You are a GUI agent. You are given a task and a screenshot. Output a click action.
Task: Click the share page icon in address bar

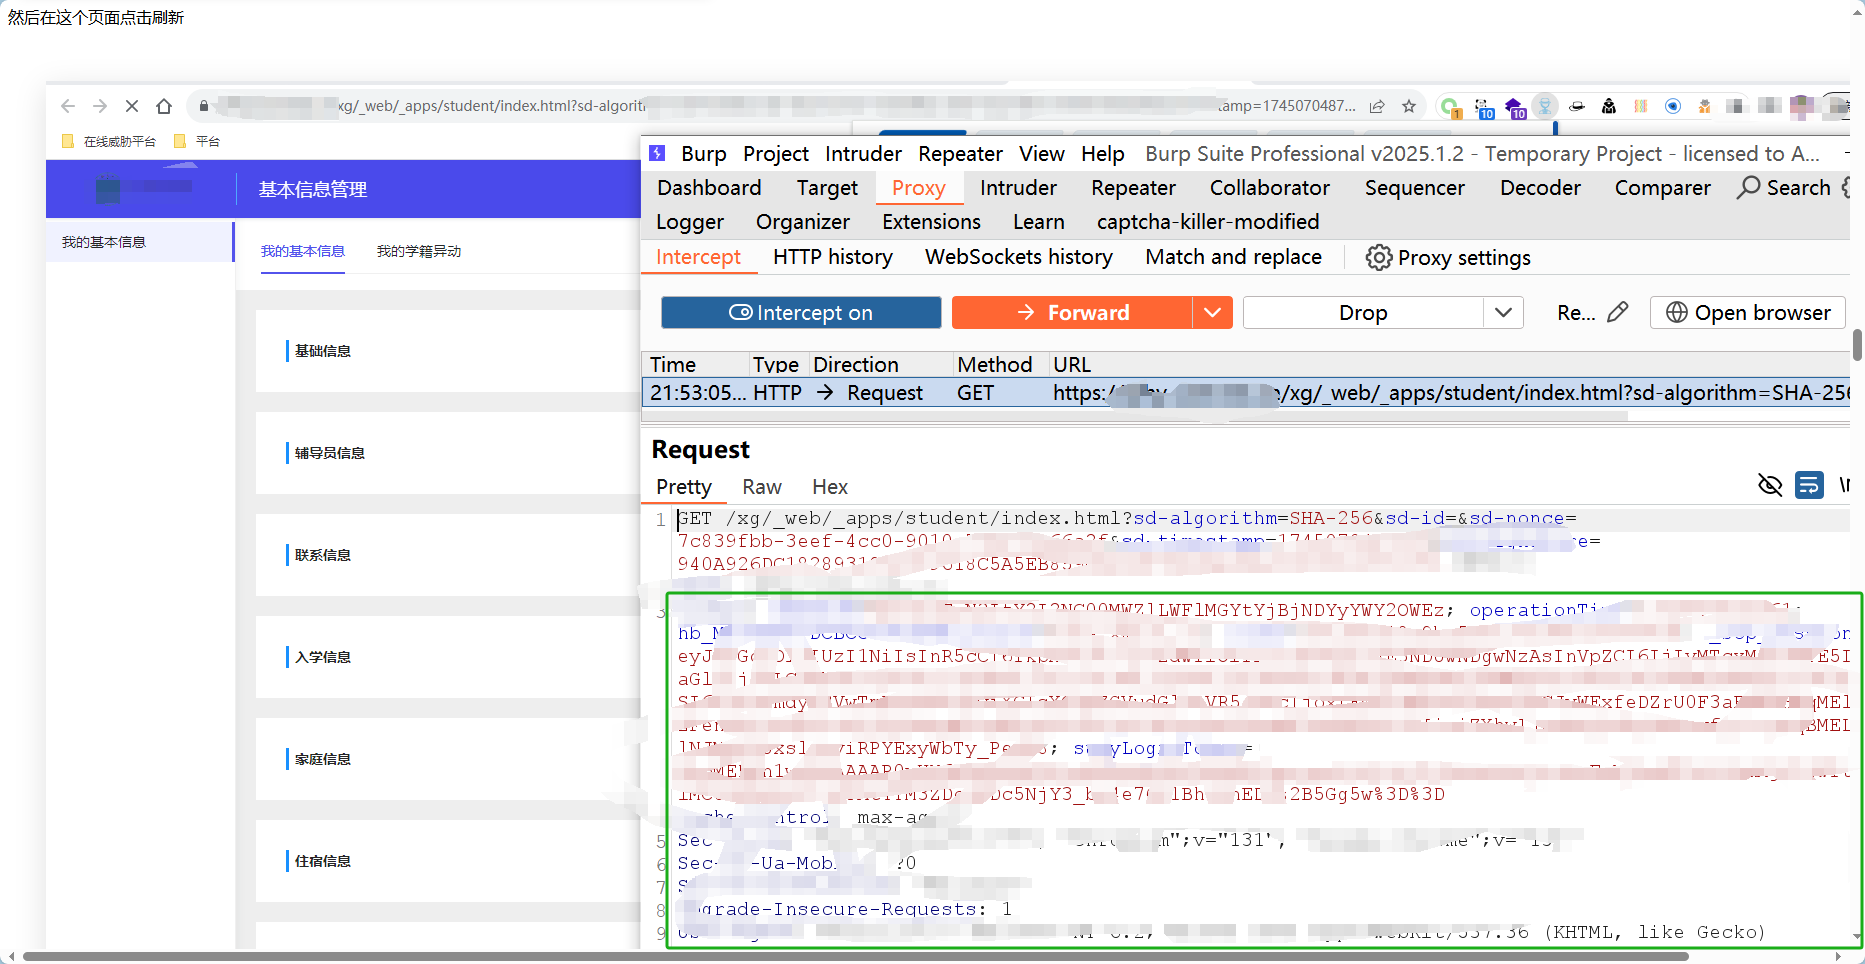click(1377, 106)
